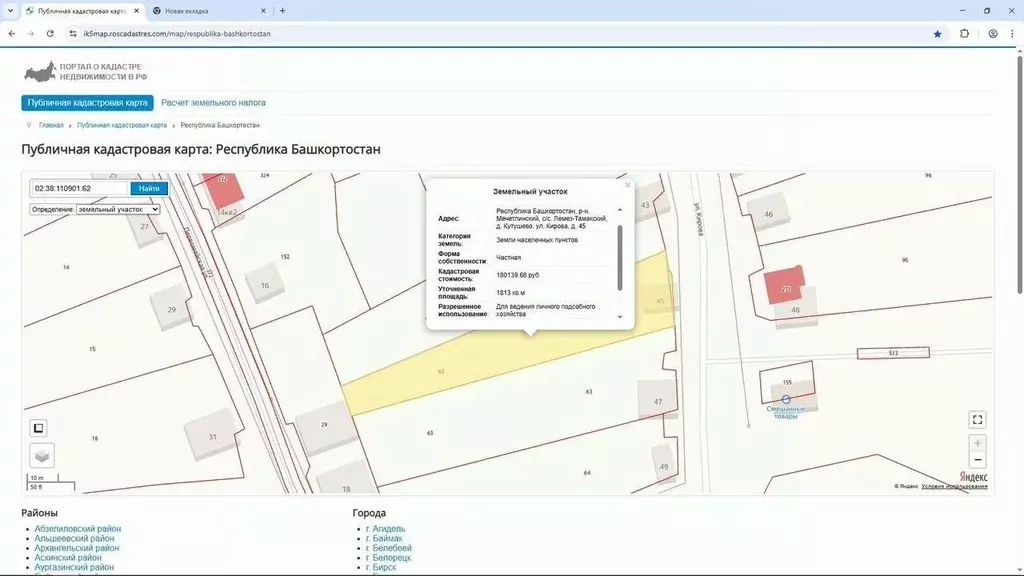Open the map layers switcher

(42, 456)
